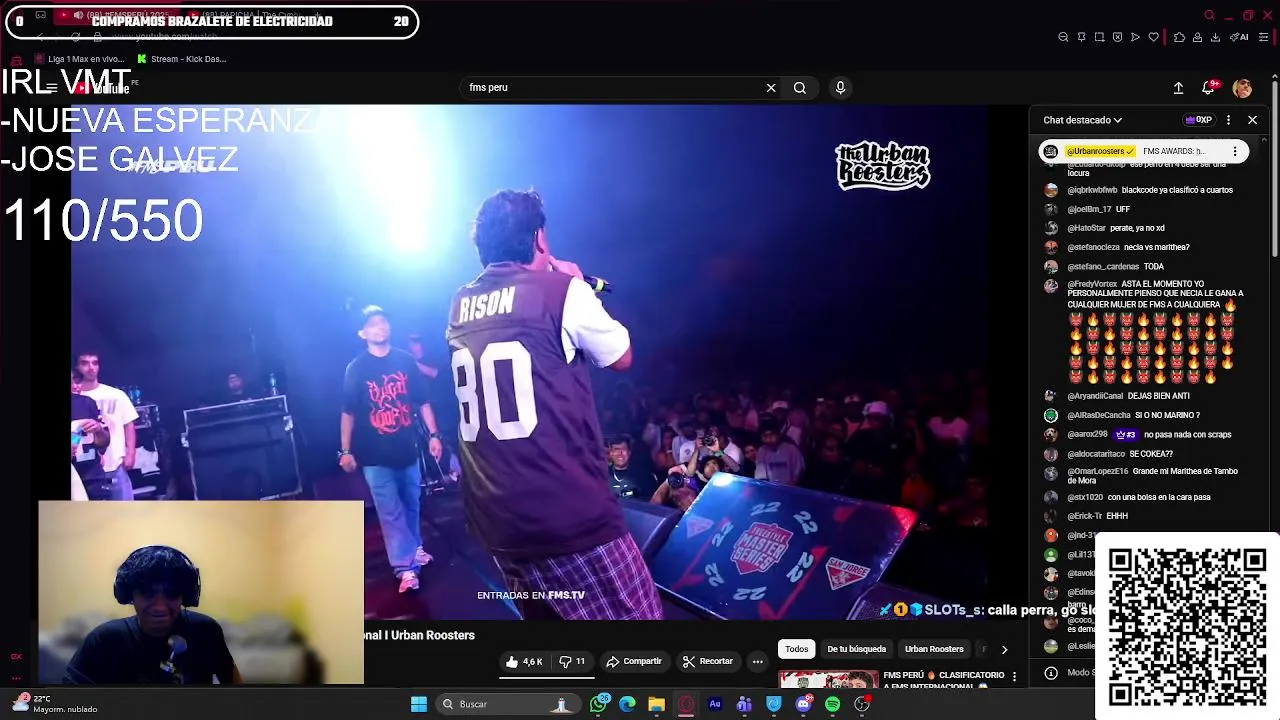Open more video actions three-dot button
Screen dimensions: 1280x720
tap(757, 662)
